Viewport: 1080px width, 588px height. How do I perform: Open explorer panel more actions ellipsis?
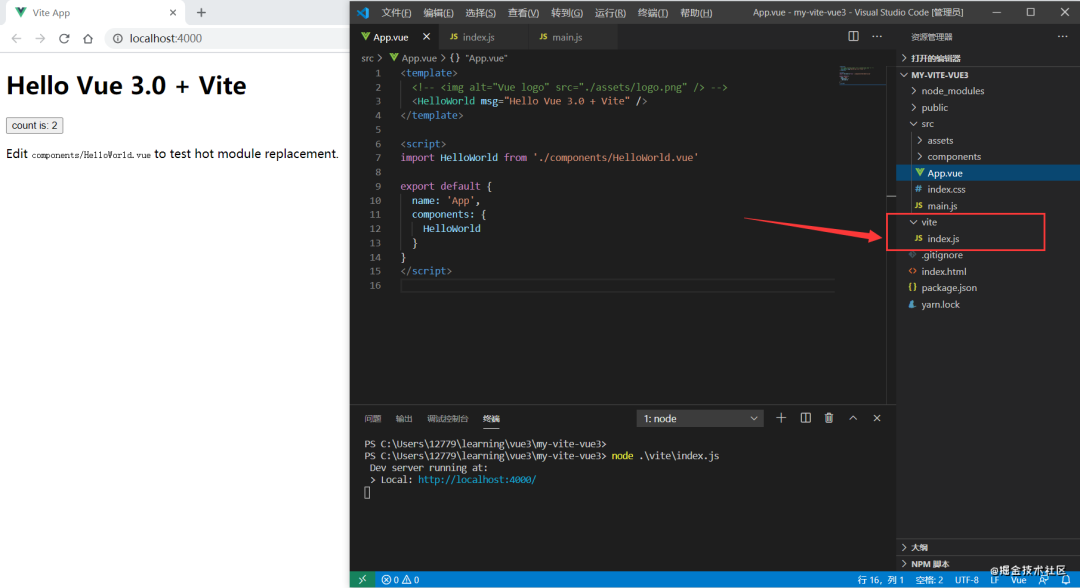tap(1063, 36)
